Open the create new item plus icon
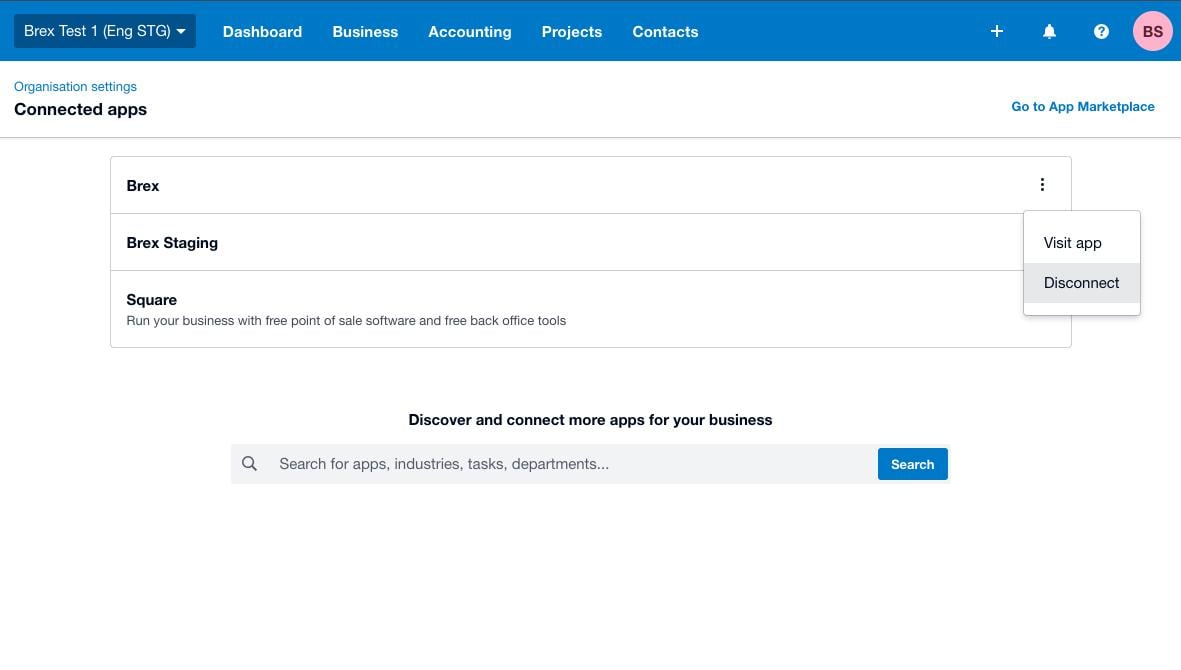 tap(996, 31)
